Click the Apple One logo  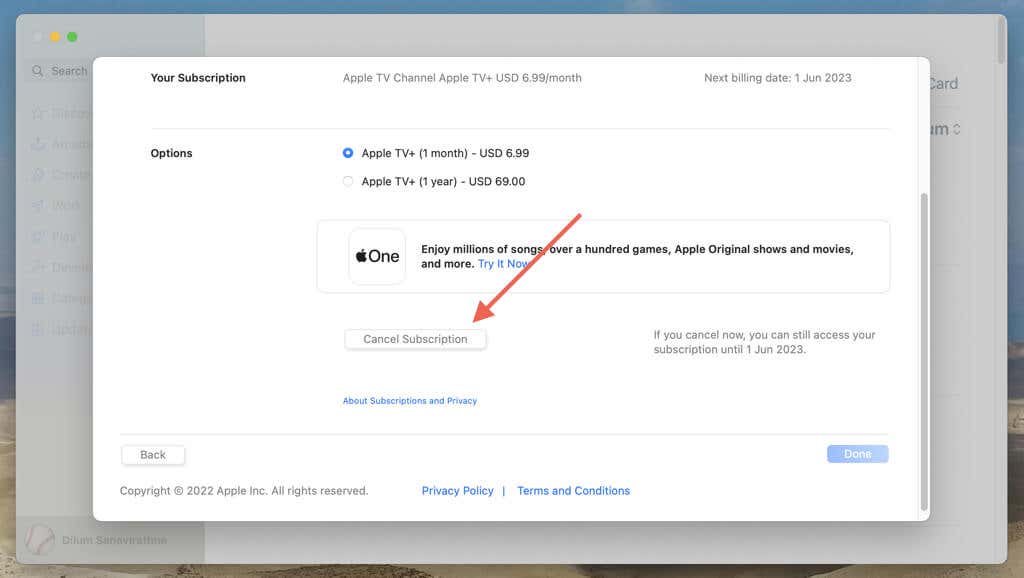[x=377, y=256]
